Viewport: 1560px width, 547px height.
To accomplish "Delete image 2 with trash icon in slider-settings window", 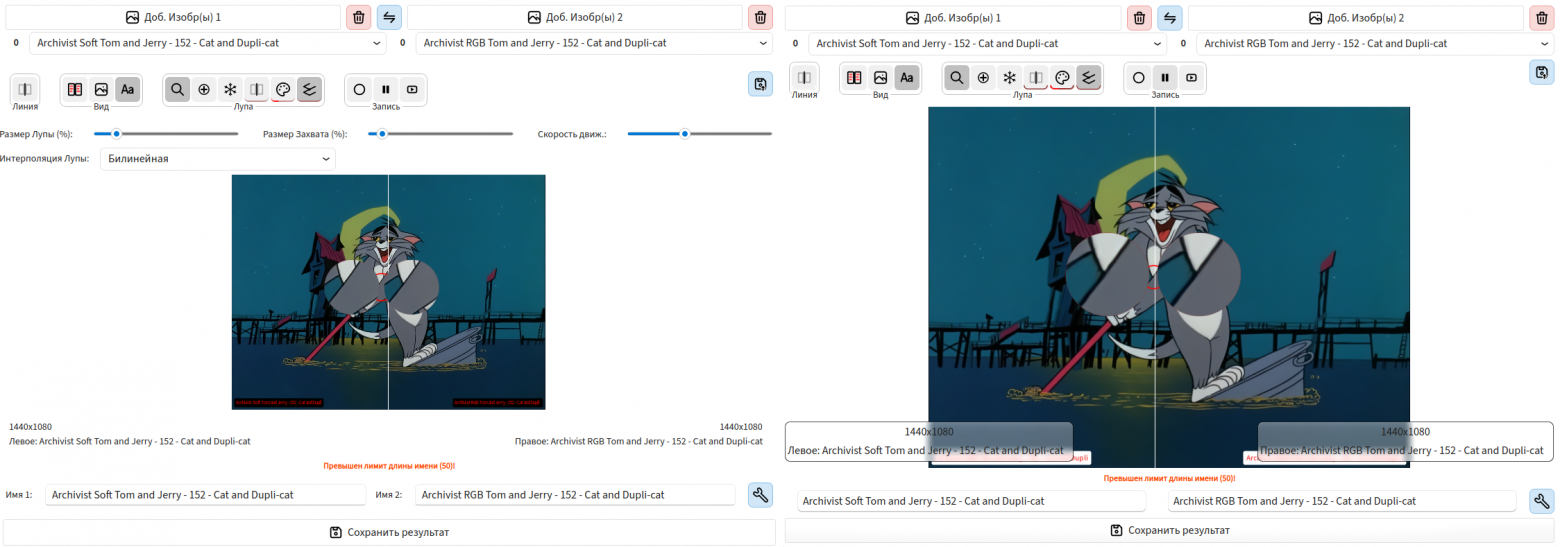I will pyautogui.click(x=761, y=17).
